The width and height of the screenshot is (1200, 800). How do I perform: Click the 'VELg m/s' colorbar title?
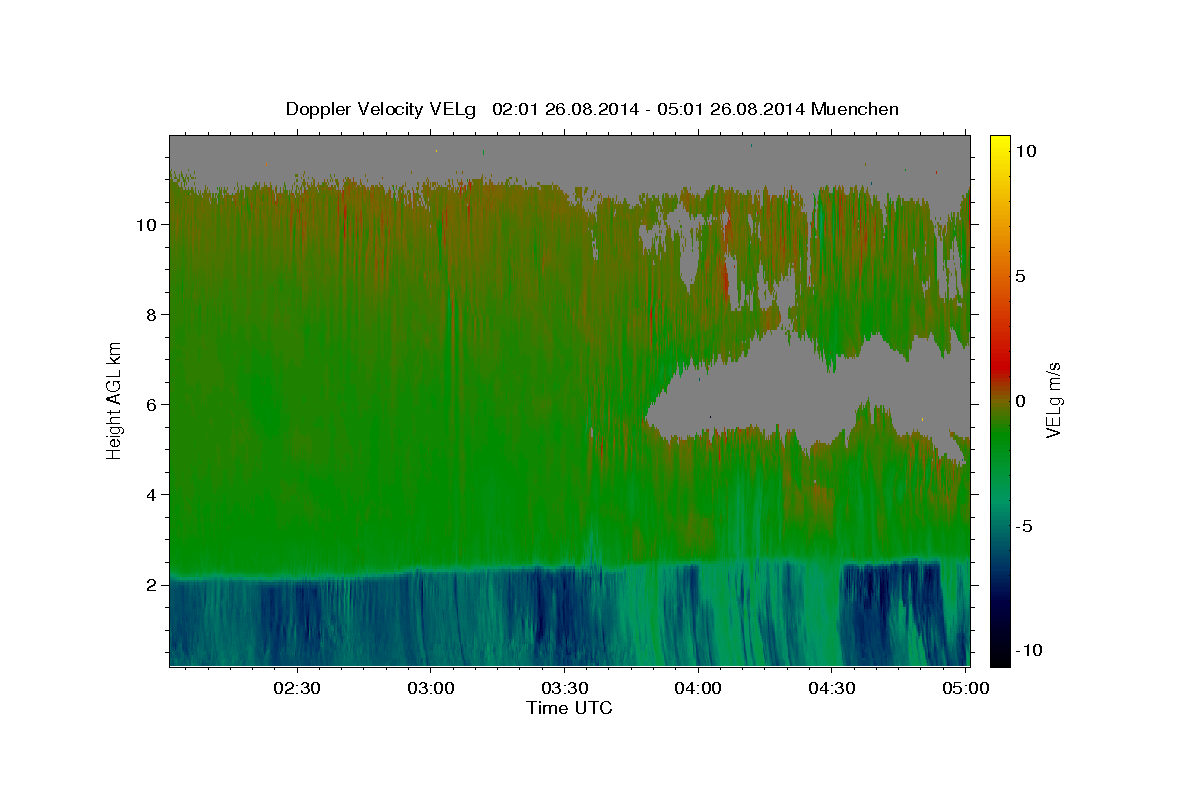point(1053,401)
